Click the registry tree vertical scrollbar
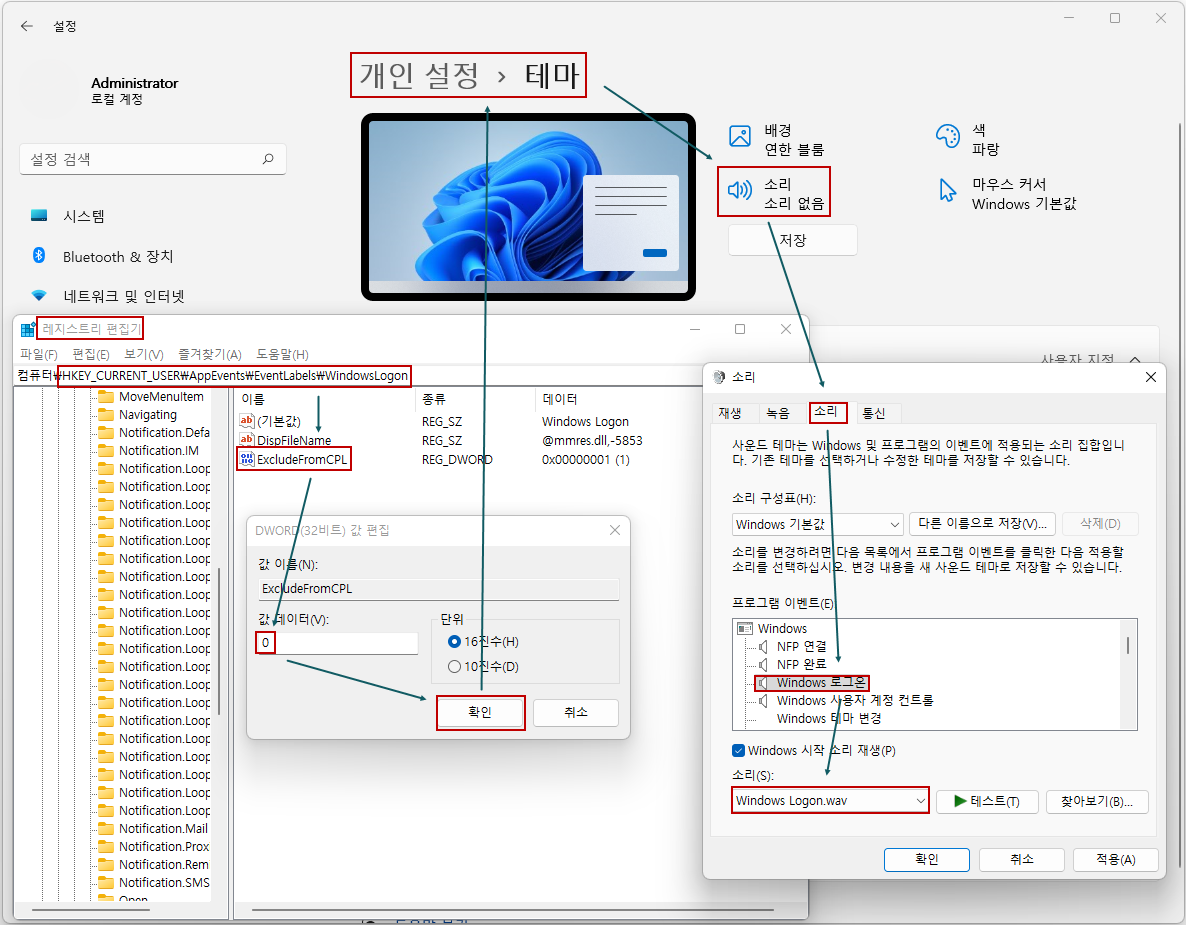Viewport: 1186px width, 925px height. [219, 641]
